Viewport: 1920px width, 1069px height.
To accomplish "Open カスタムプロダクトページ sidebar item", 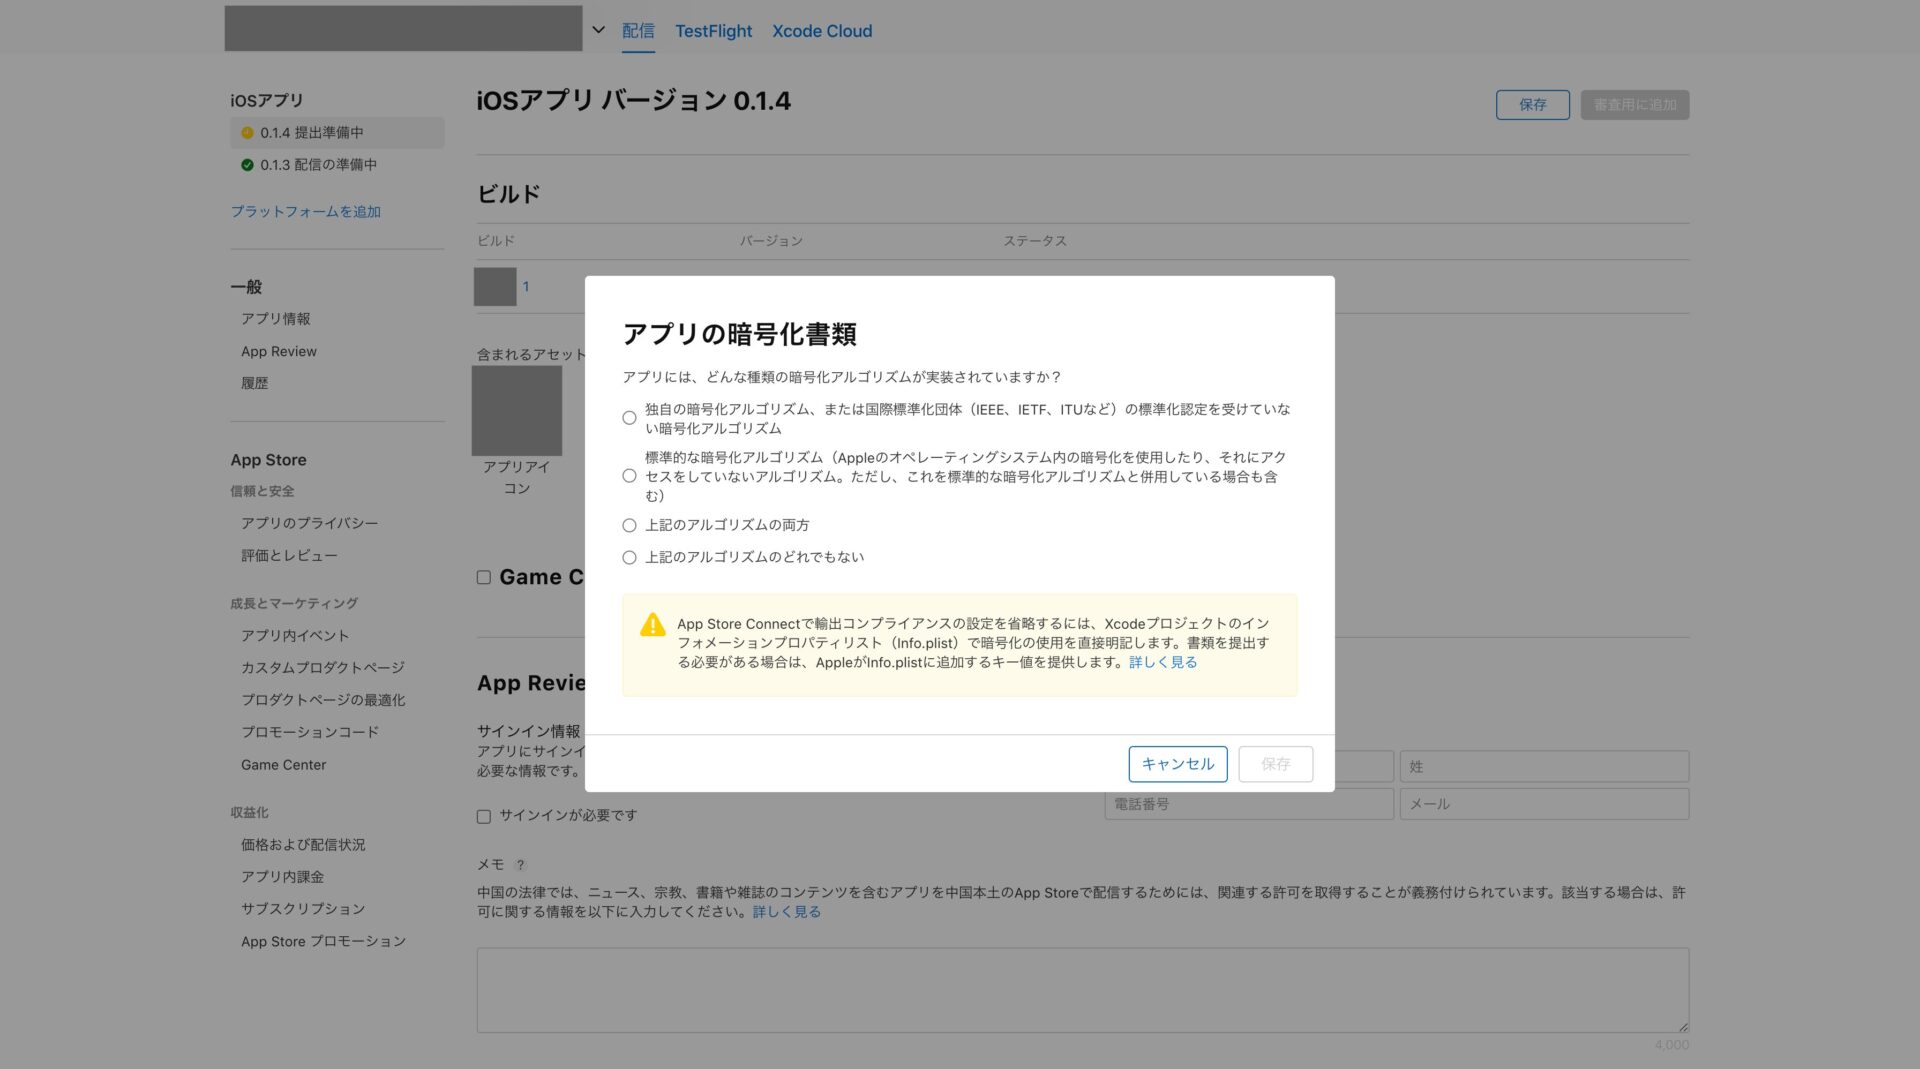I will click(323, 668).
